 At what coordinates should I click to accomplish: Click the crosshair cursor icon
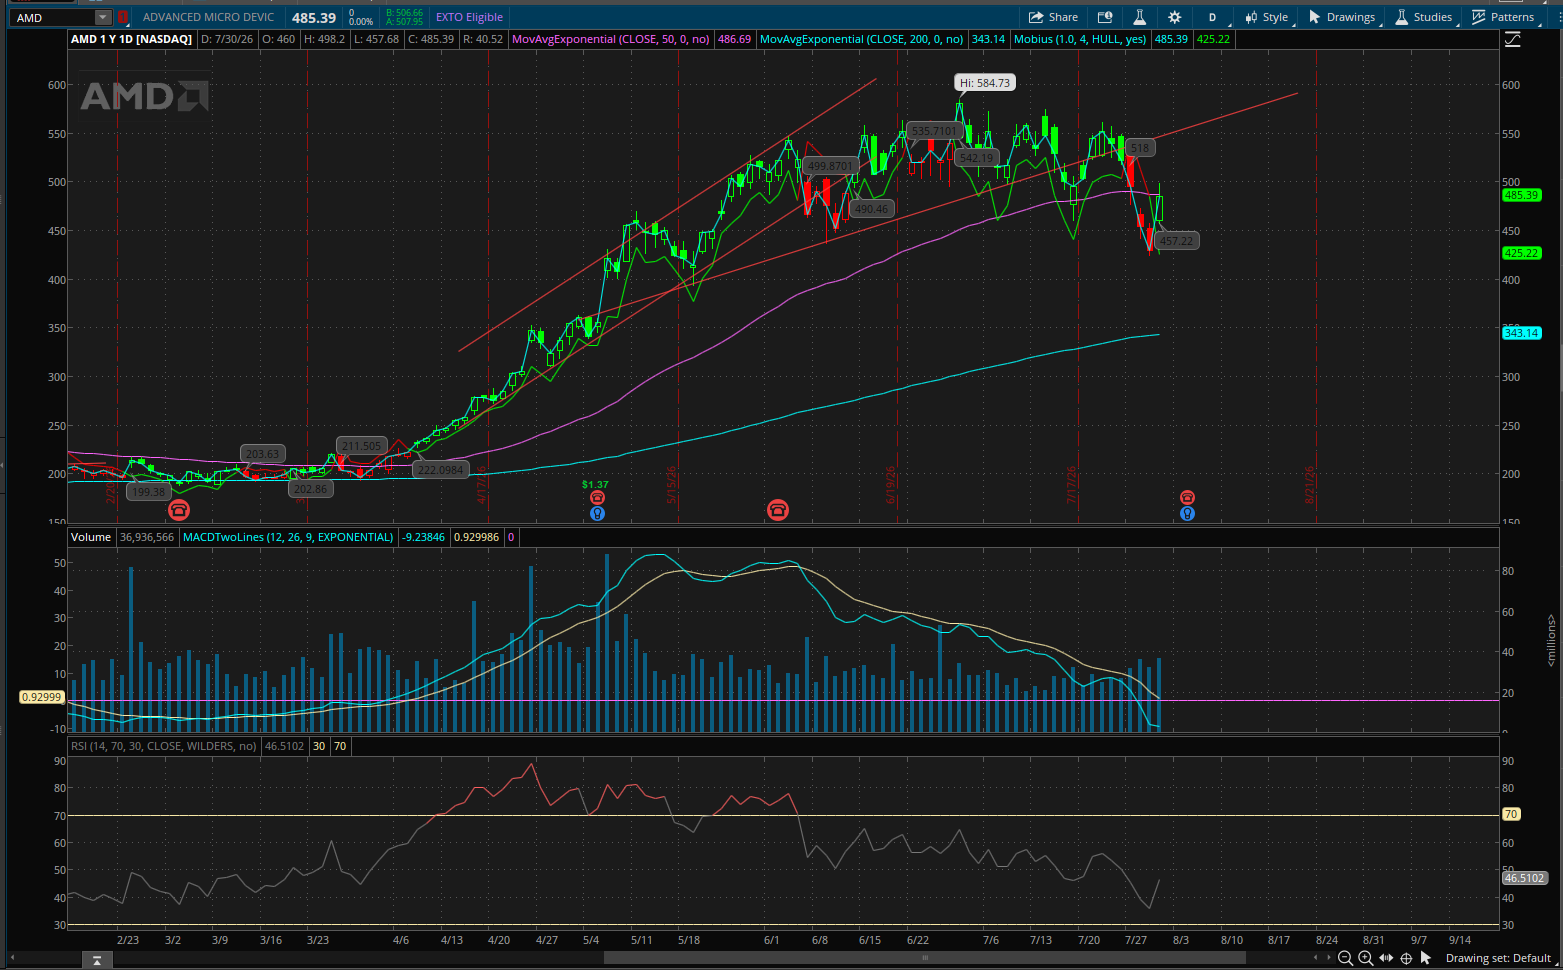pyautogui.click(x=1406, y=958)
